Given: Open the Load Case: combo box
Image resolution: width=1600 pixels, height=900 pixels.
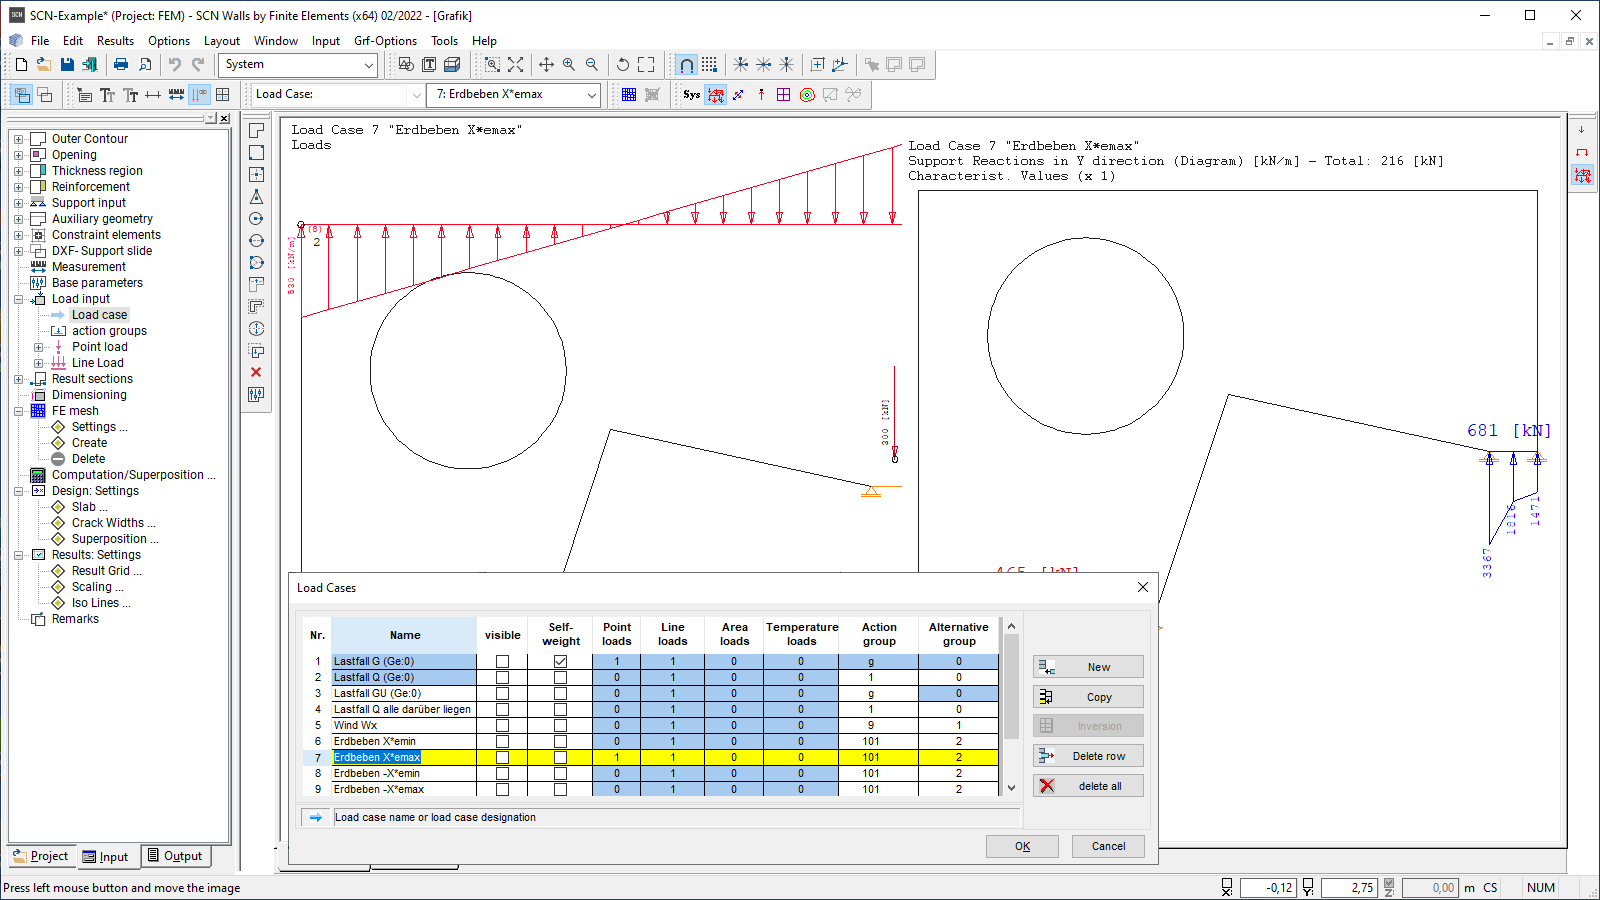Looking at the screenshot, I should (338, 94).
